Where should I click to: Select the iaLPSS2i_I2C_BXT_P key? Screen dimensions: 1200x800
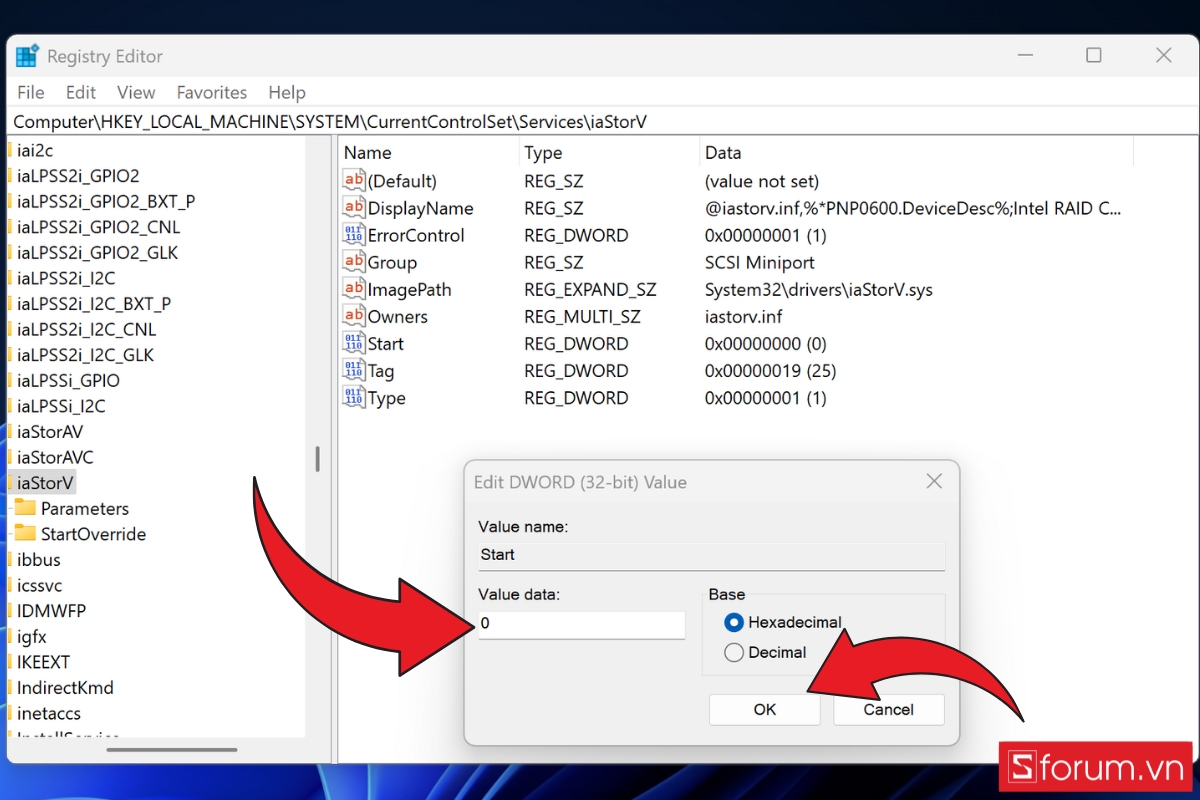[94, 303]
